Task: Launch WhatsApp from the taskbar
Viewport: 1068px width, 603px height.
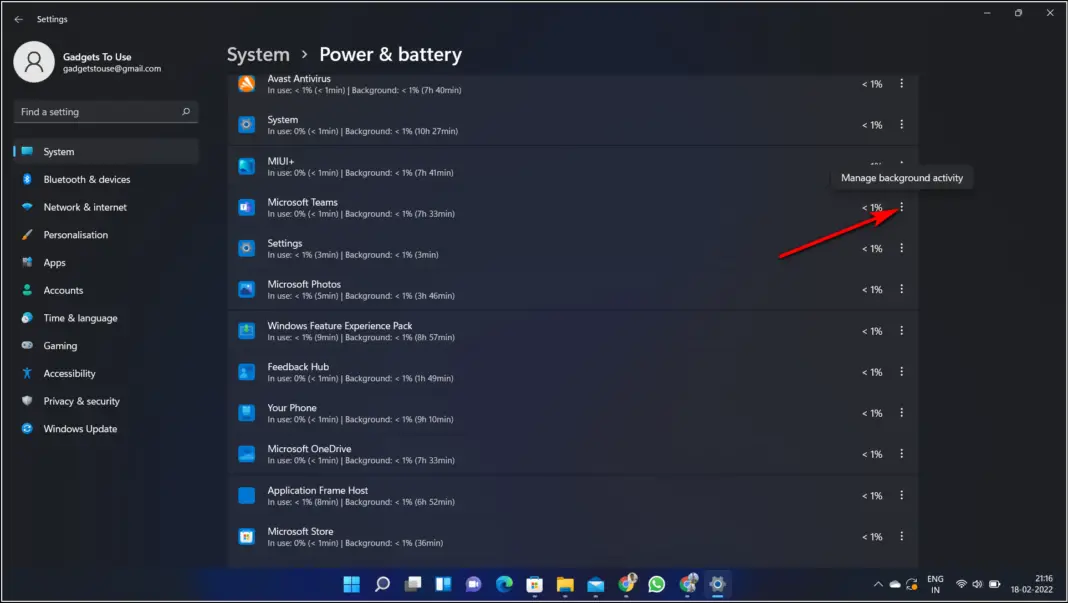Action: pos(657,584)
